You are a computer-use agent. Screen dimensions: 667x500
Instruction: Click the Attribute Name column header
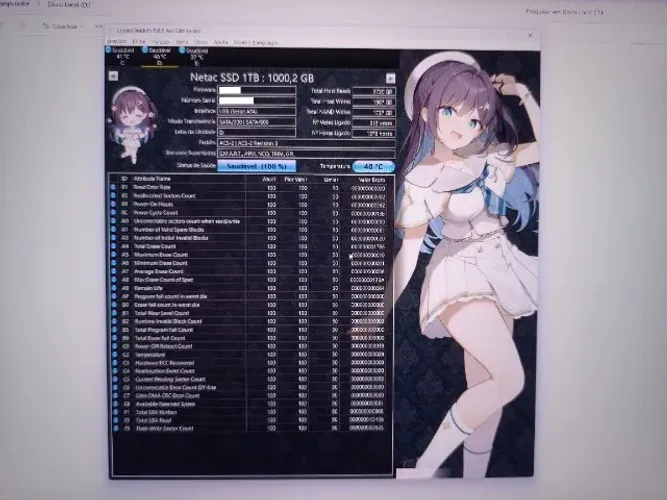[152, 179]
